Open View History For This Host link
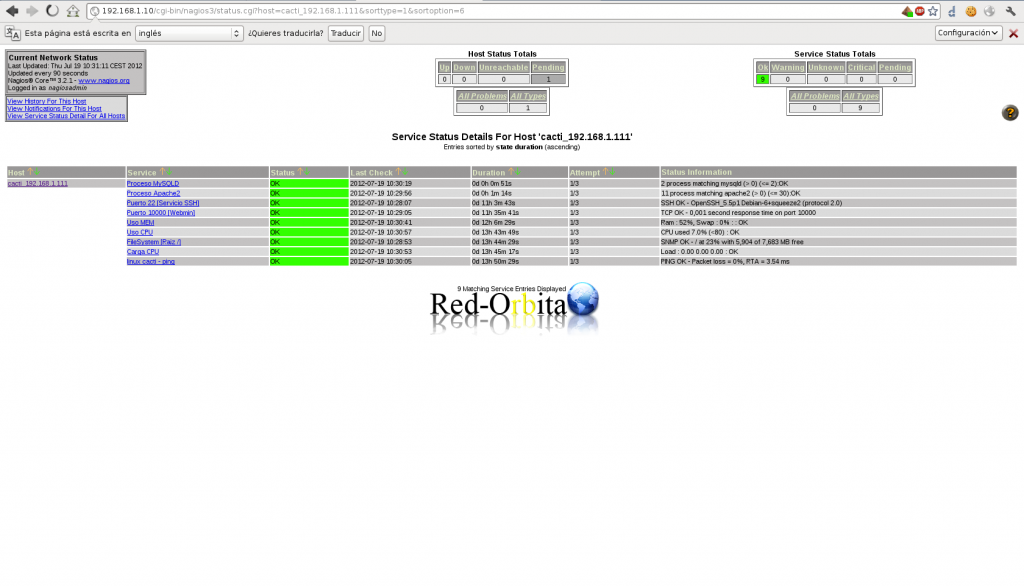Image resolution: width=1024 pixels, height=586 pixels. [47, 101]
